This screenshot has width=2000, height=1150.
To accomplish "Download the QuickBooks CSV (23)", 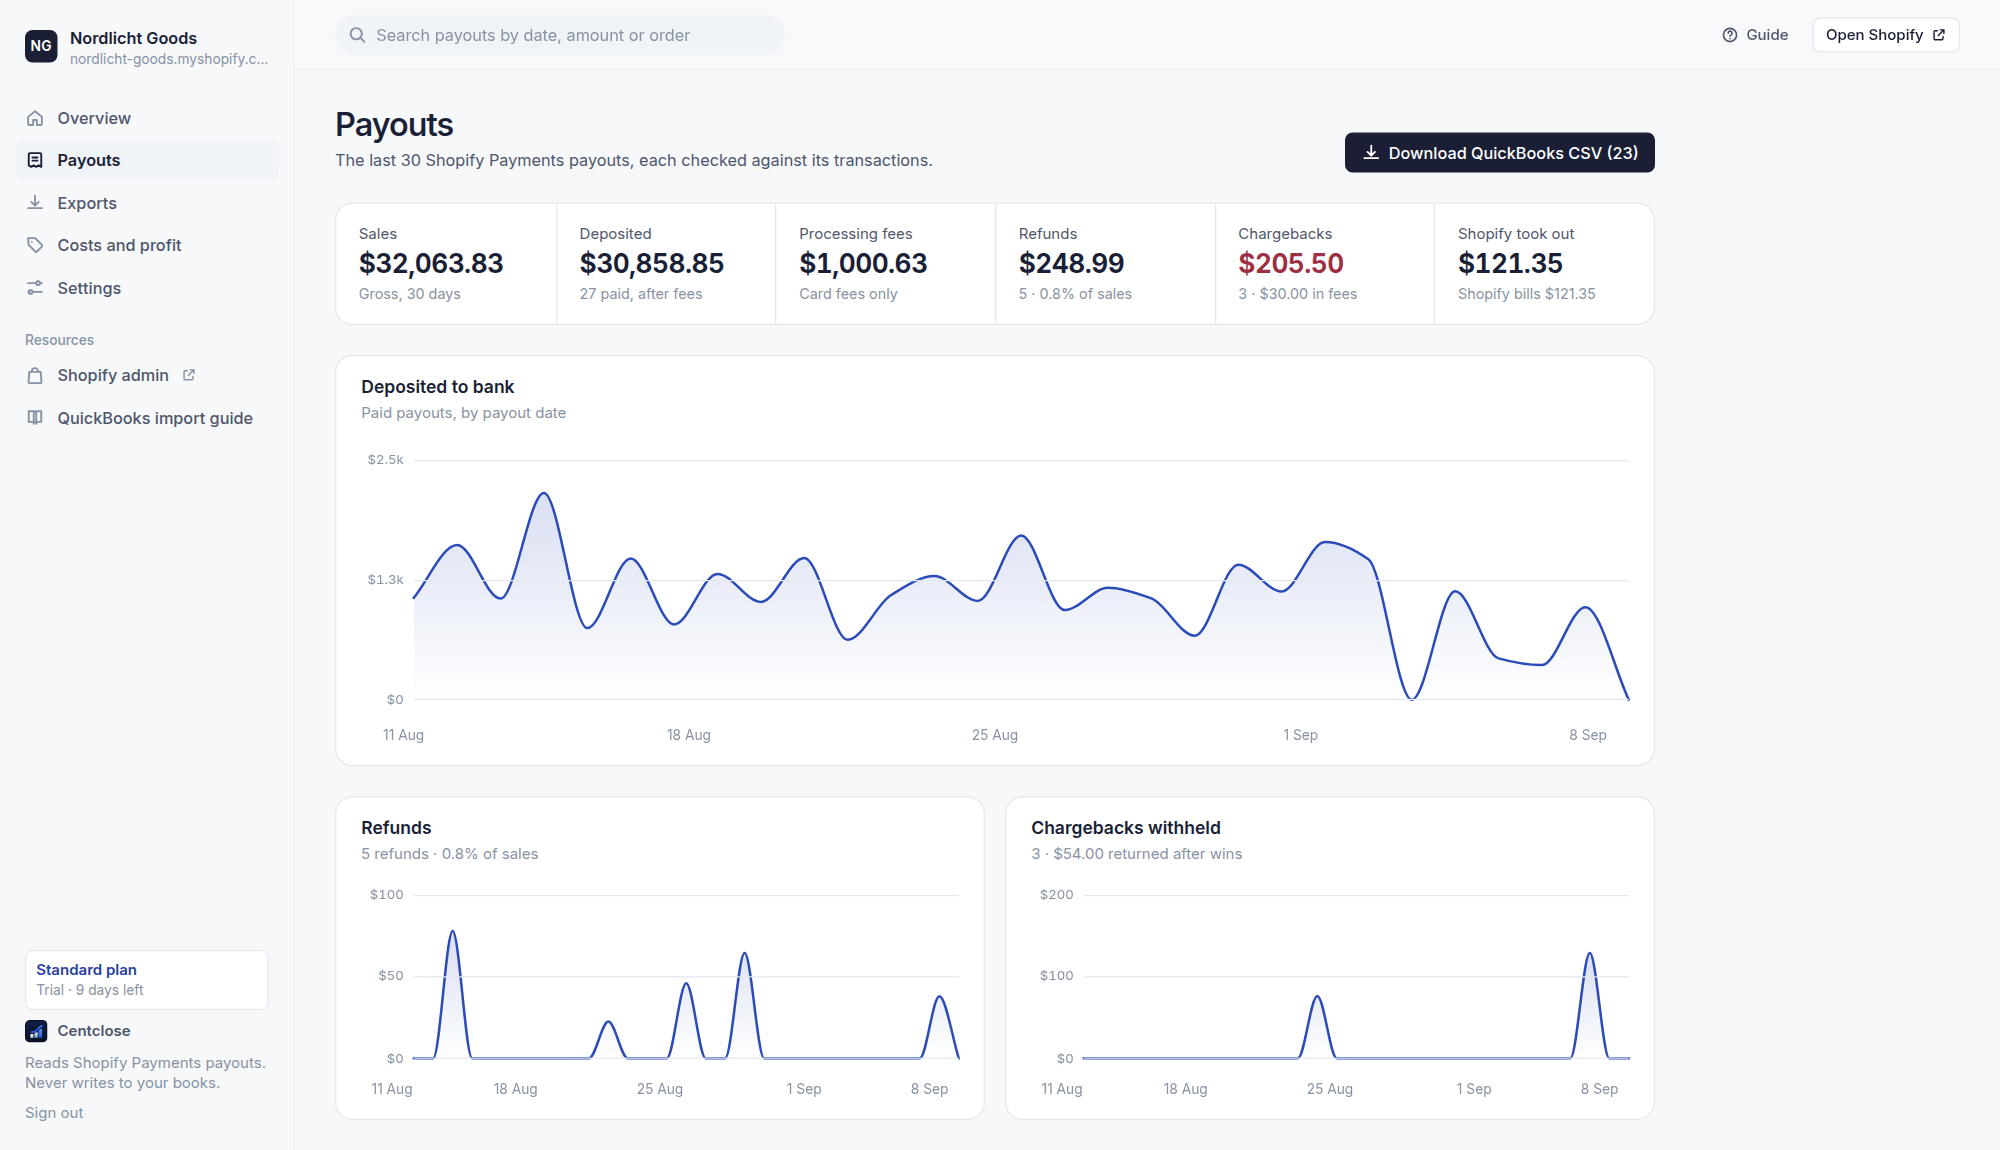I will 1499,153.
